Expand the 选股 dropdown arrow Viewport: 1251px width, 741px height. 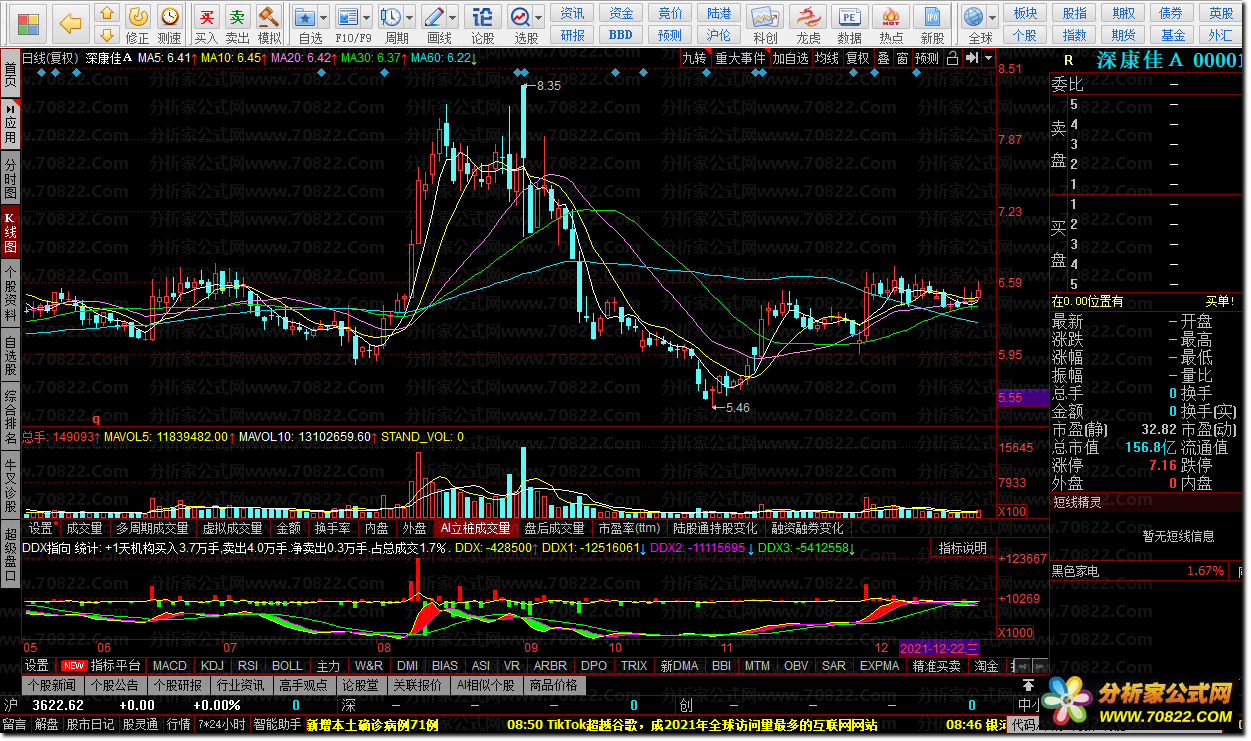[540, 17]
